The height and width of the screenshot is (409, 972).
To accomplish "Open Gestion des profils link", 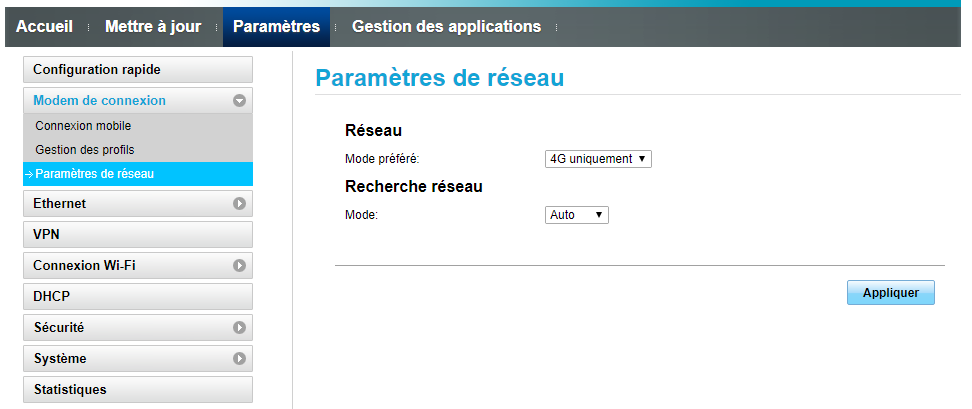I will click(84, 150).
